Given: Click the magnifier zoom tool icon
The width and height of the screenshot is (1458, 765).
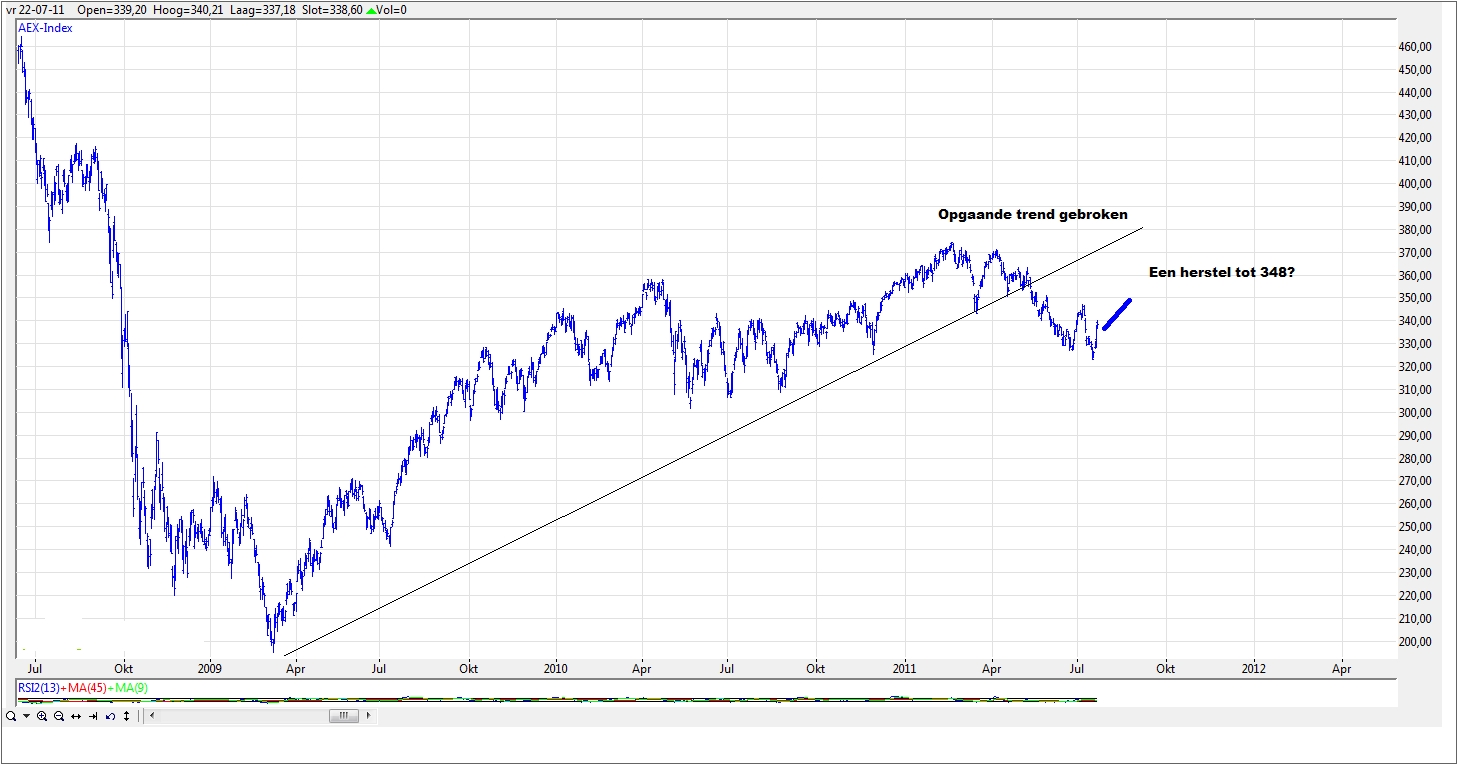Looking at the screenshot, I should point(10,716).
